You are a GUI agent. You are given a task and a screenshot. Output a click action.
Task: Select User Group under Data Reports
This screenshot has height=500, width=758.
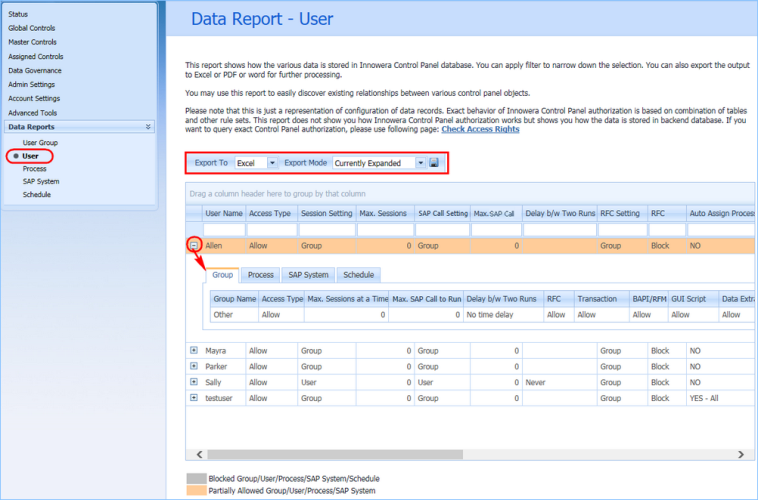tap(40, 143)
